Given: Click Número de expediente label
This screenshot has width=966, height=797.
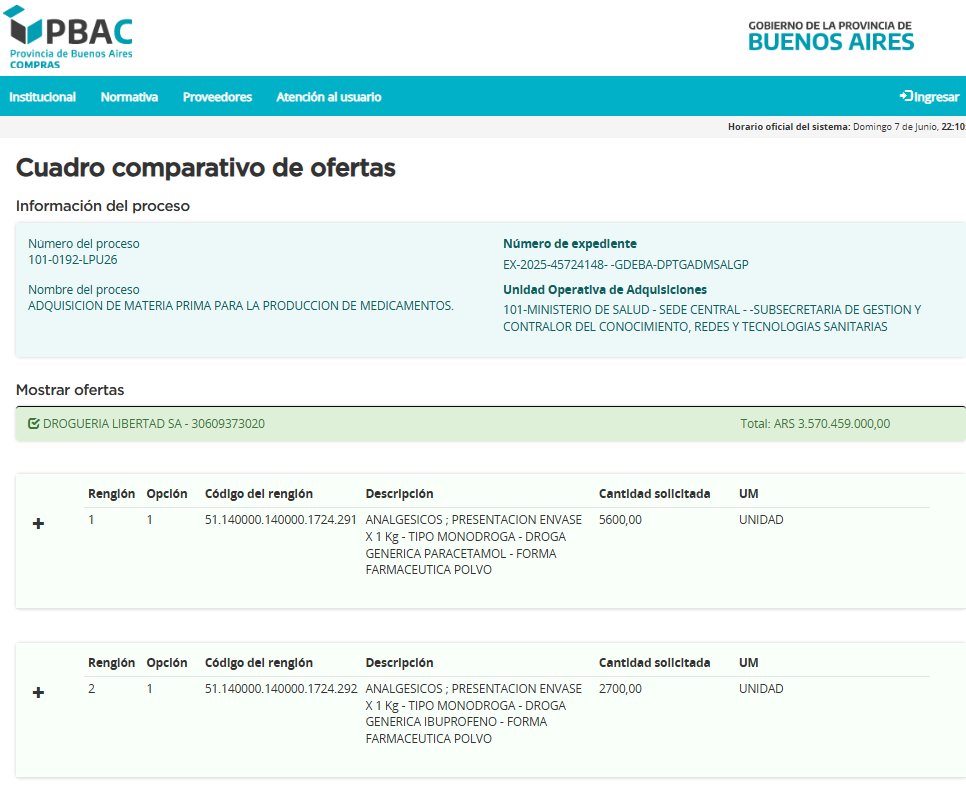Looking at the screenshot, I should click(570, 244).
